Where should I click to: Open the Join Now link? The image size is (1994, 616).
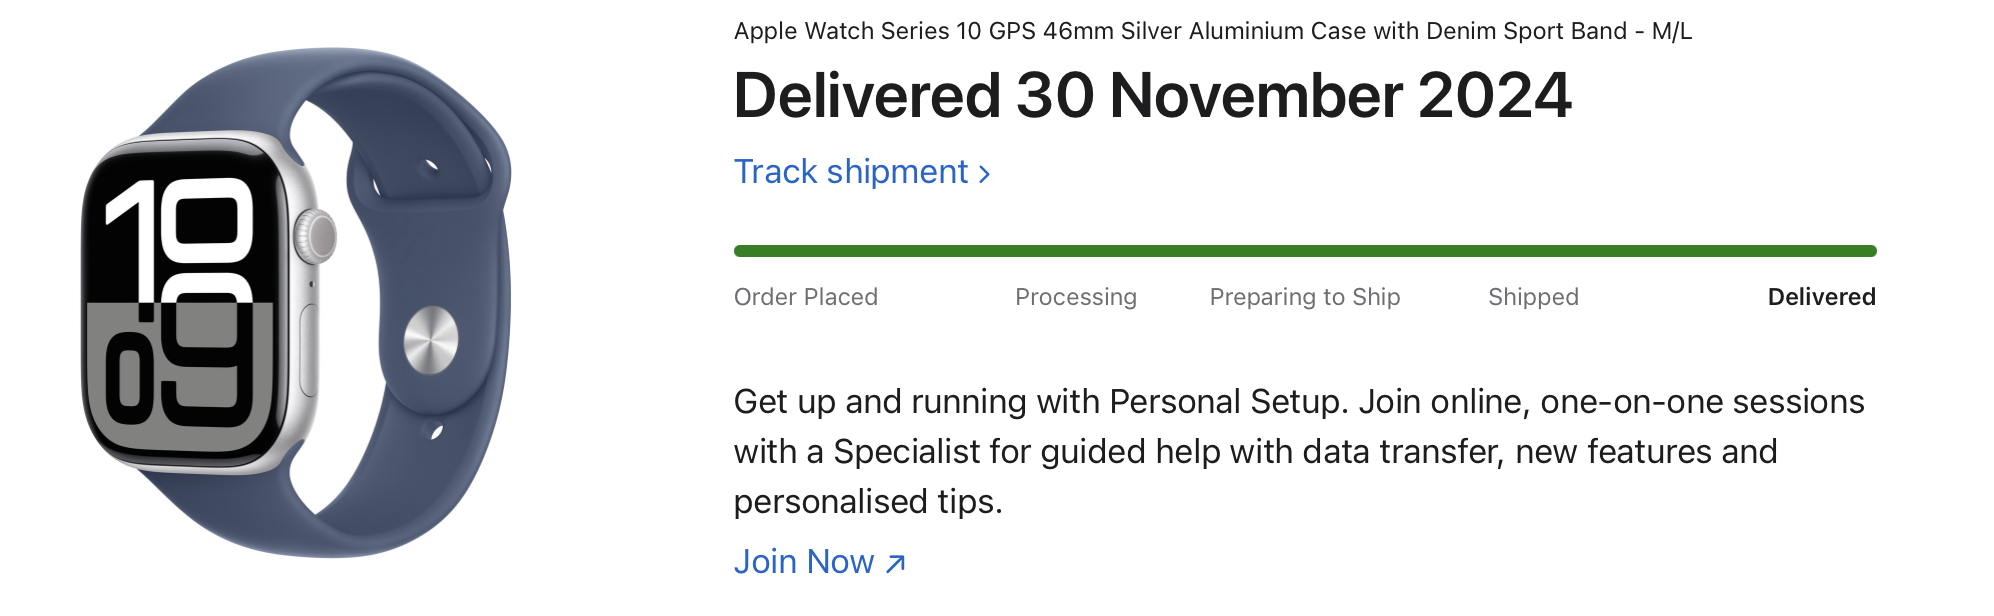(804, 562)
